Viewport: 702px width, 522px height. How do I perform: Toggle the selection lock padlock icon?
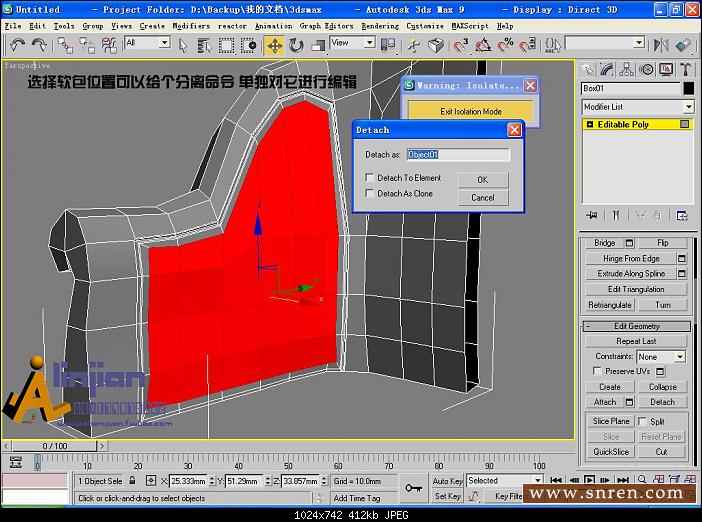tap(131, 481)
